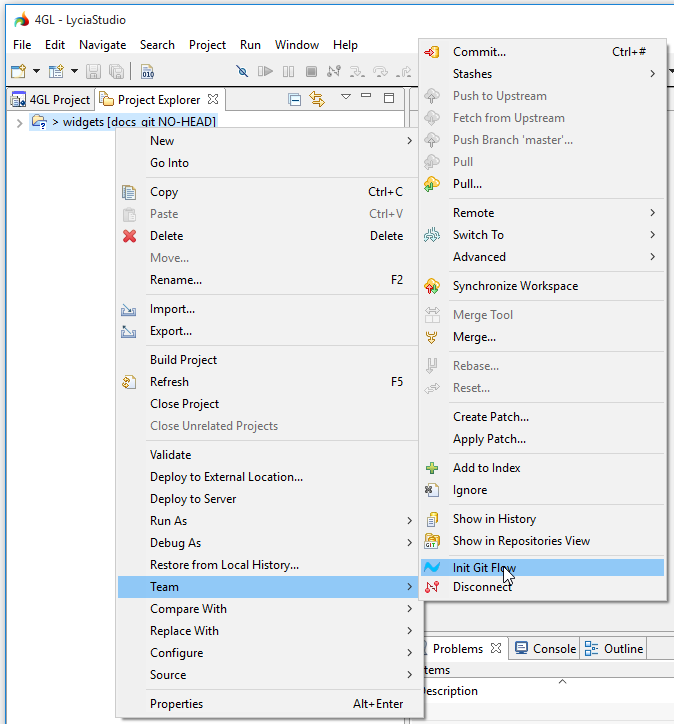
Task: Switch to the 4GL Project tab
Action: tap(50, 100)
